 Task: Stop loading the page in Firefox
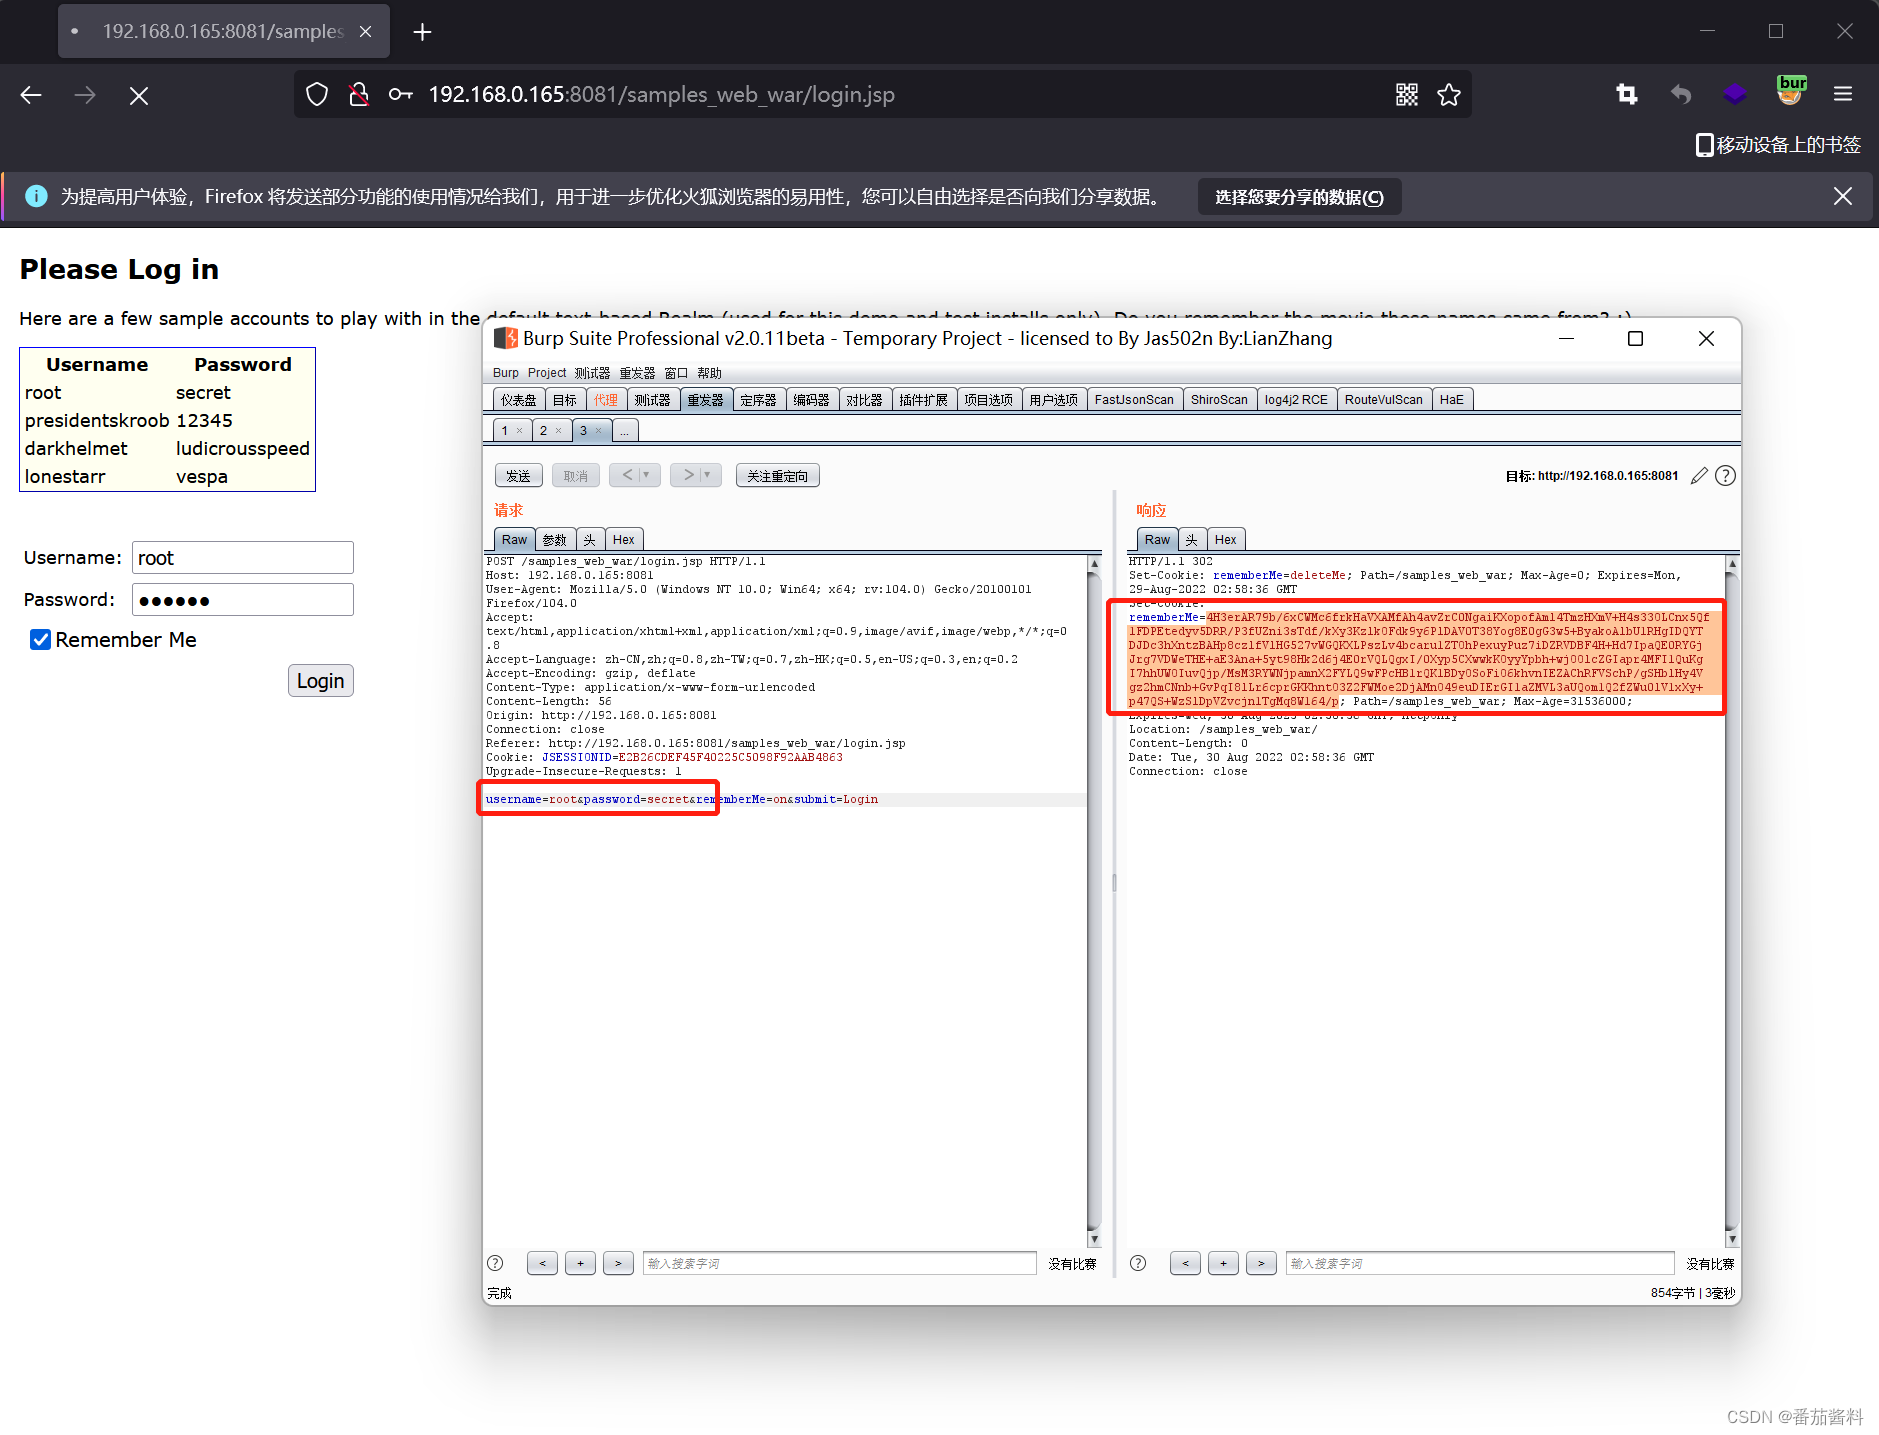pos(139,95)
